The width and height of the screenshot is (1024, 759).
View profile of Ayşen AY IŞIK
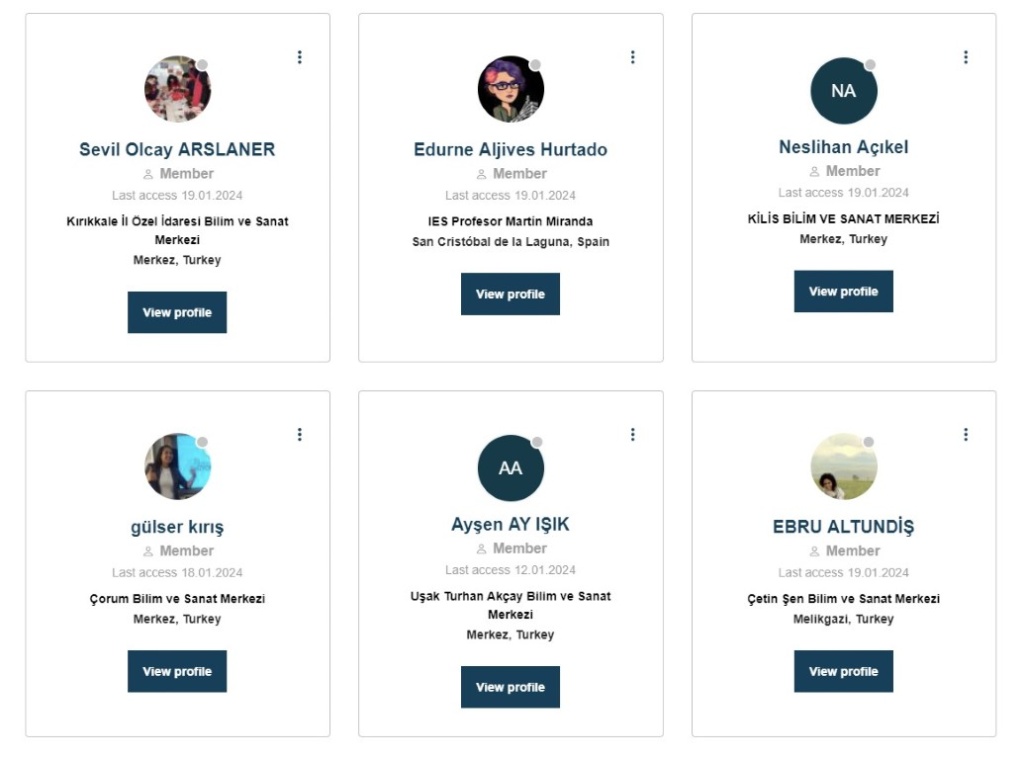click(510, 687)
